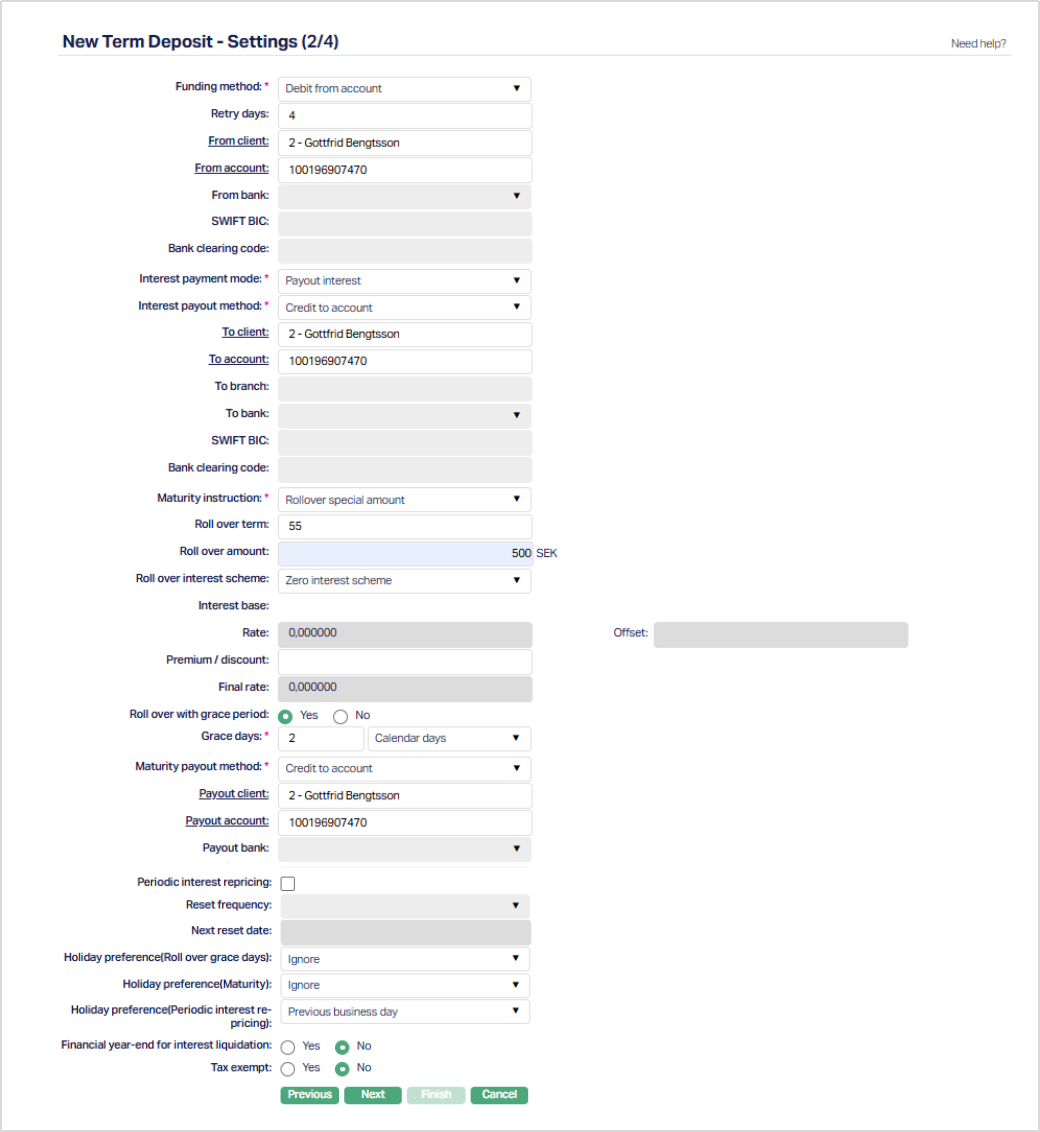Image resolution: width=1040 pixels, height=1132 pixels.
Task: Click the Premium / discount input field
Action: pos(404,662)
